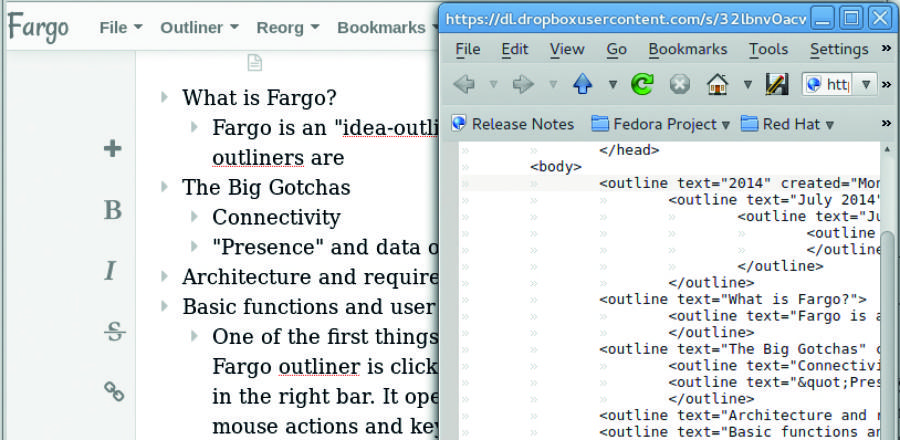This screenshot has width=900, height=440.
Task: Click the outline text="2014" source line
Action: click(739, 184)
